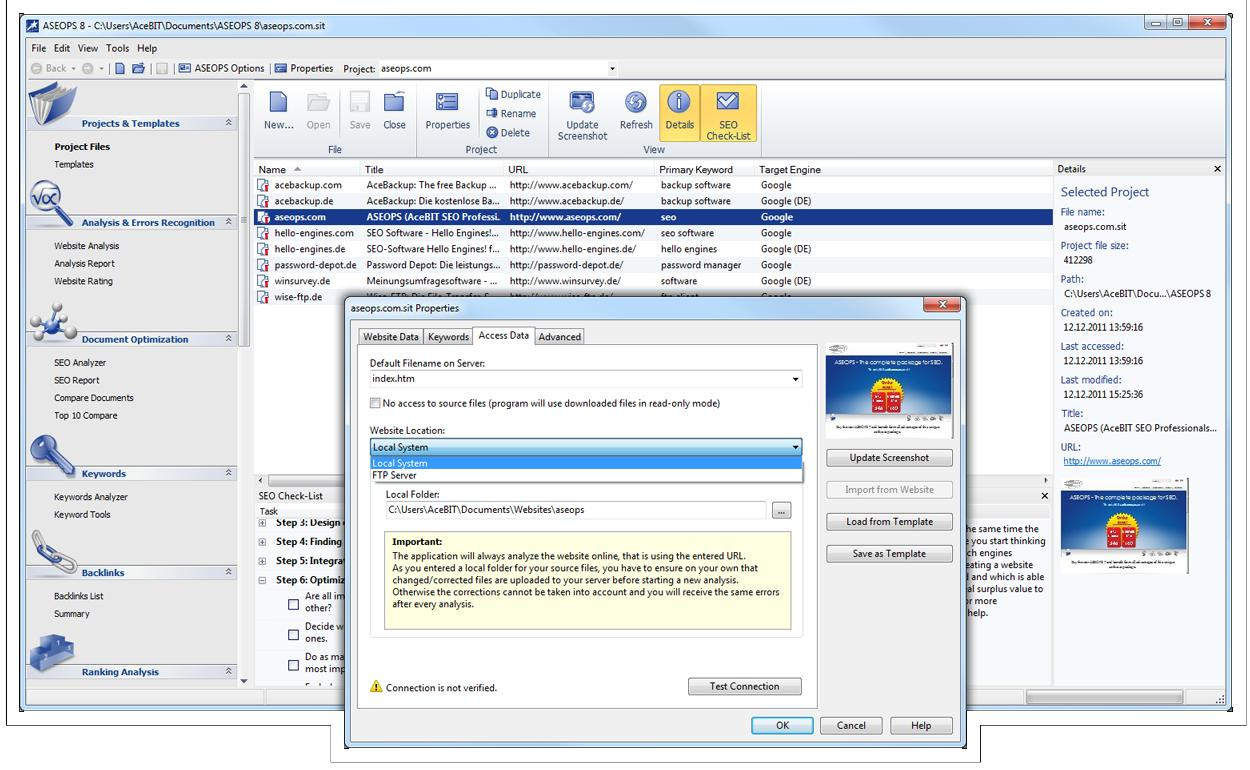Check the 'Are all im...' checklist task
The height and width of the screenshot is (770, 1250).
pos(294,603)
